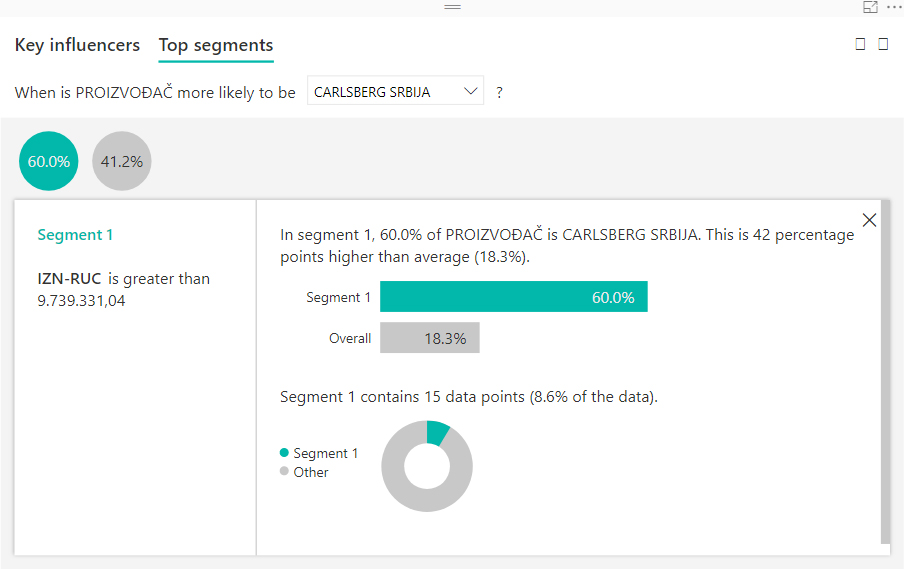Click the teal Segment 1 60.0% bar
Image resolution: width=904 pixels, height=569 pixels.
point(513,297)
